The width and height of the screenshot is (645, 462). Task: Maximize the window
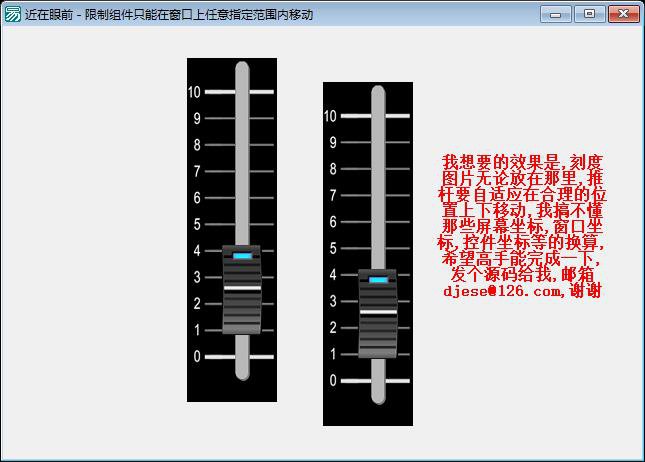click(x=589, y=14)
